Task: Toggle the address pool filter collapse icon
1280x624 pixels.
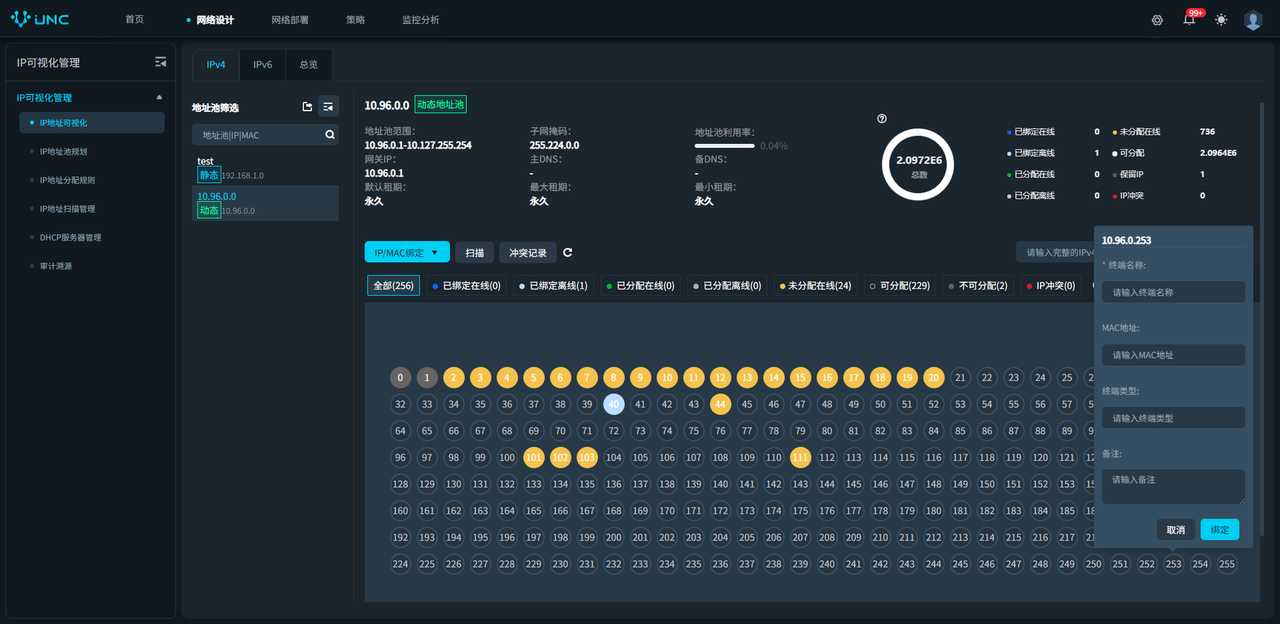Action: (x=328, y=106)
